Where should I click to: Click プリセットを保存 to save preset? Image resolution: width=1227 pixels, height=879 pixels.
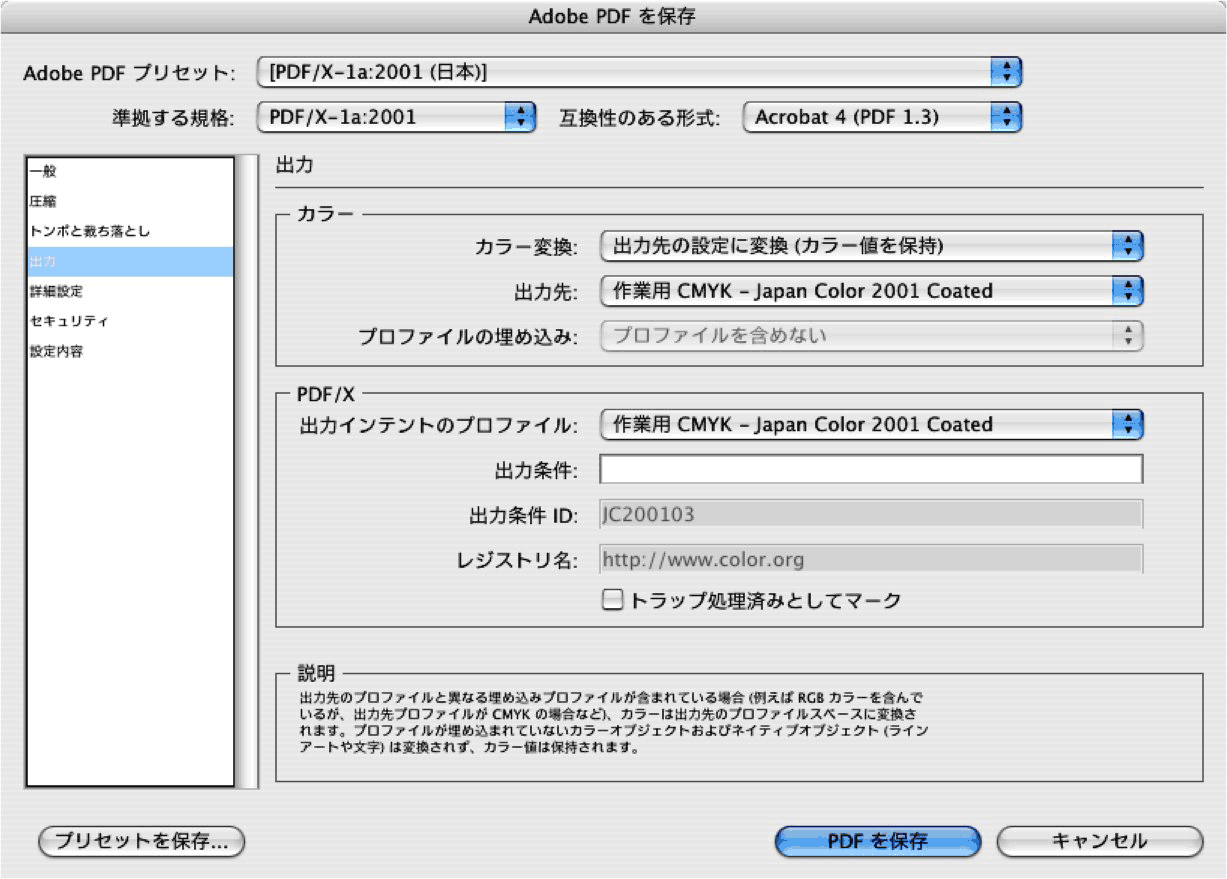coord(140,841)
